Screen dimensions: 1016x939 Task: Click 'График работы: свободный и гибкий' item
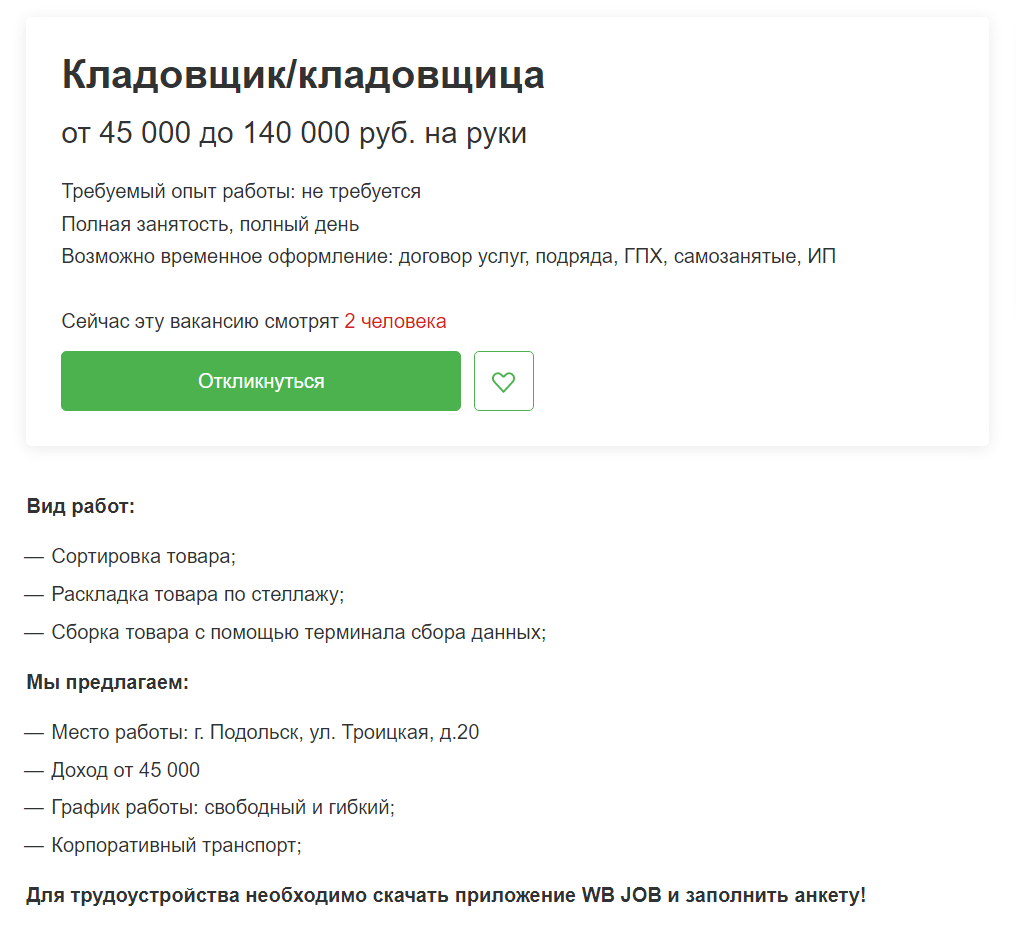(222, 807)
